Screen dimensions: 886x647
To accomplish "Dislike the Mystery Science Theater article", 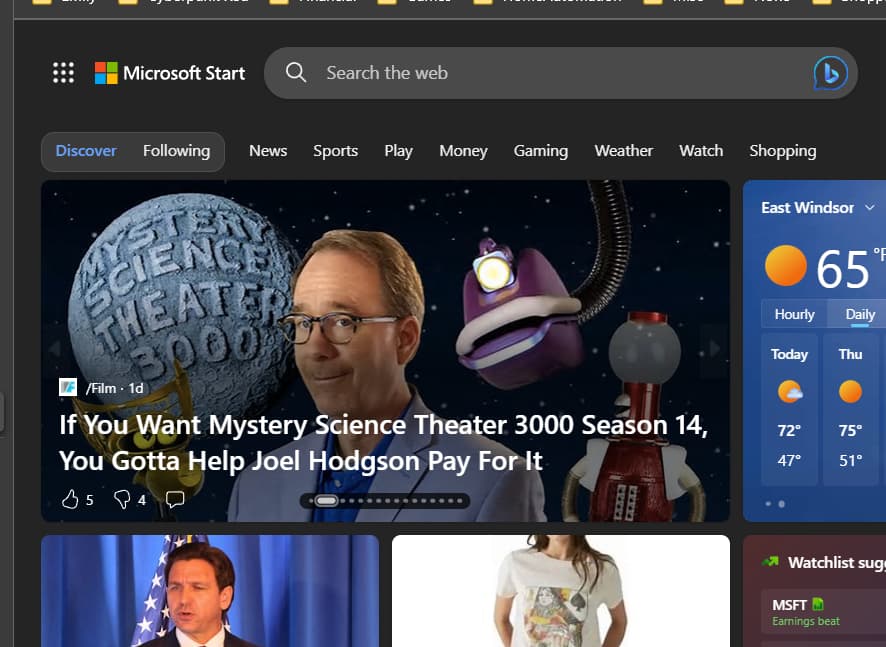I will click(122, 500).
